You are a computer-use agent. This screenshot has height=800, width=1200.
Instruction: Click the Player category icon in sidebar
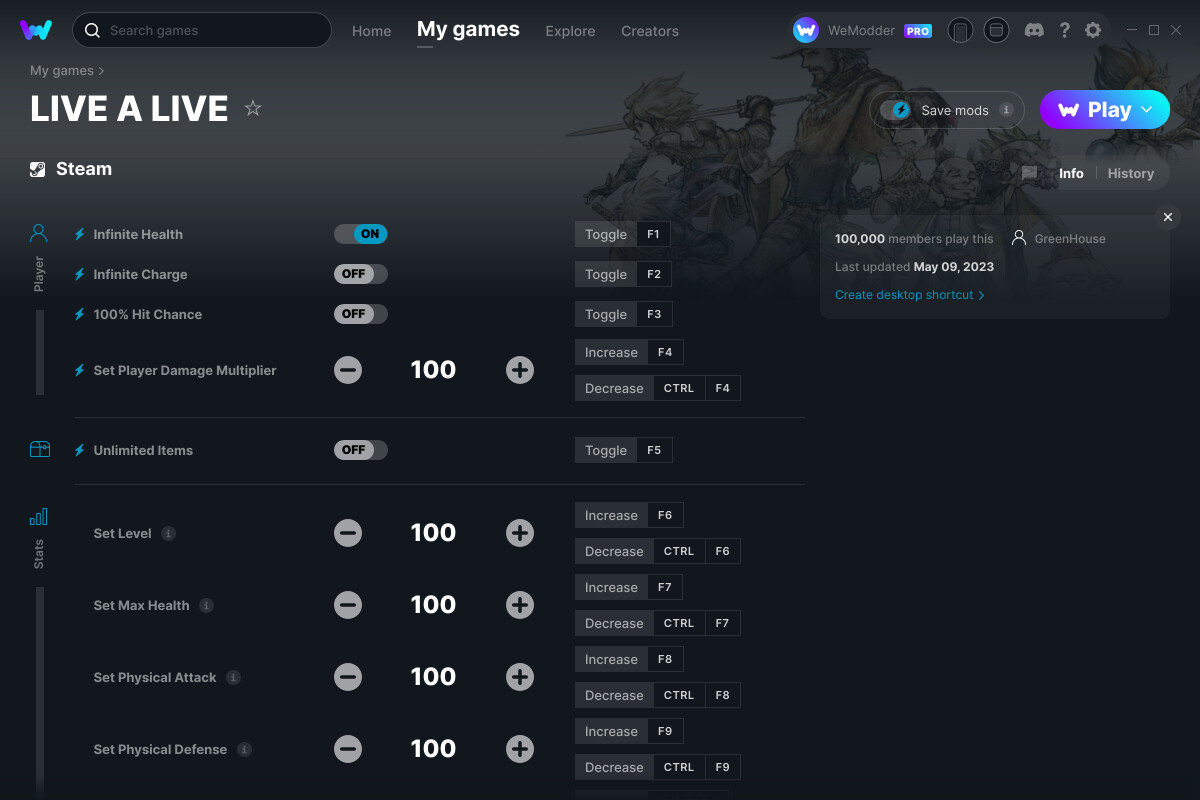(39, 234)
